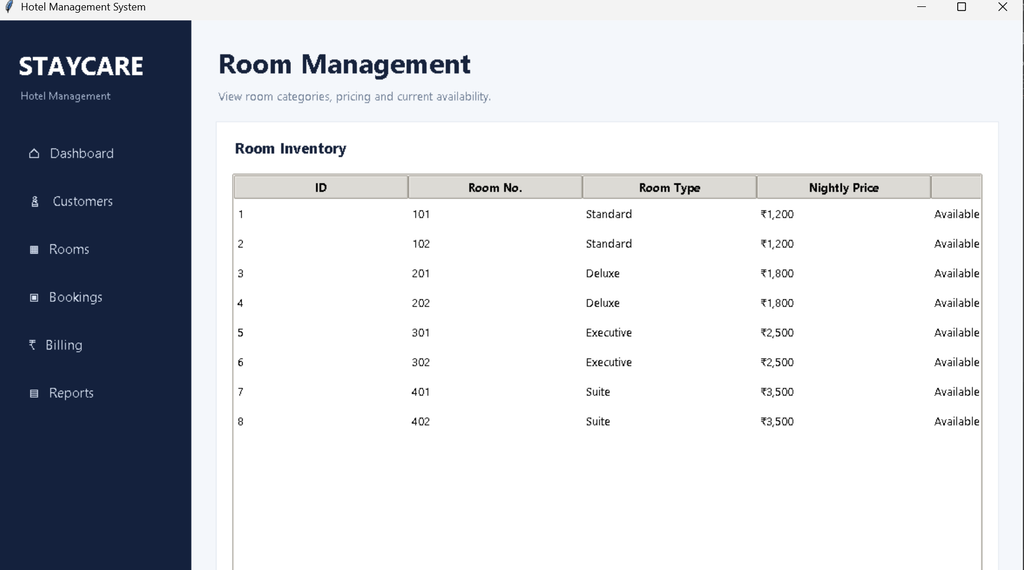This screenshot has width=1024, height=570.
Task: Open the Bookings page
Action: [x=76, y=298]
